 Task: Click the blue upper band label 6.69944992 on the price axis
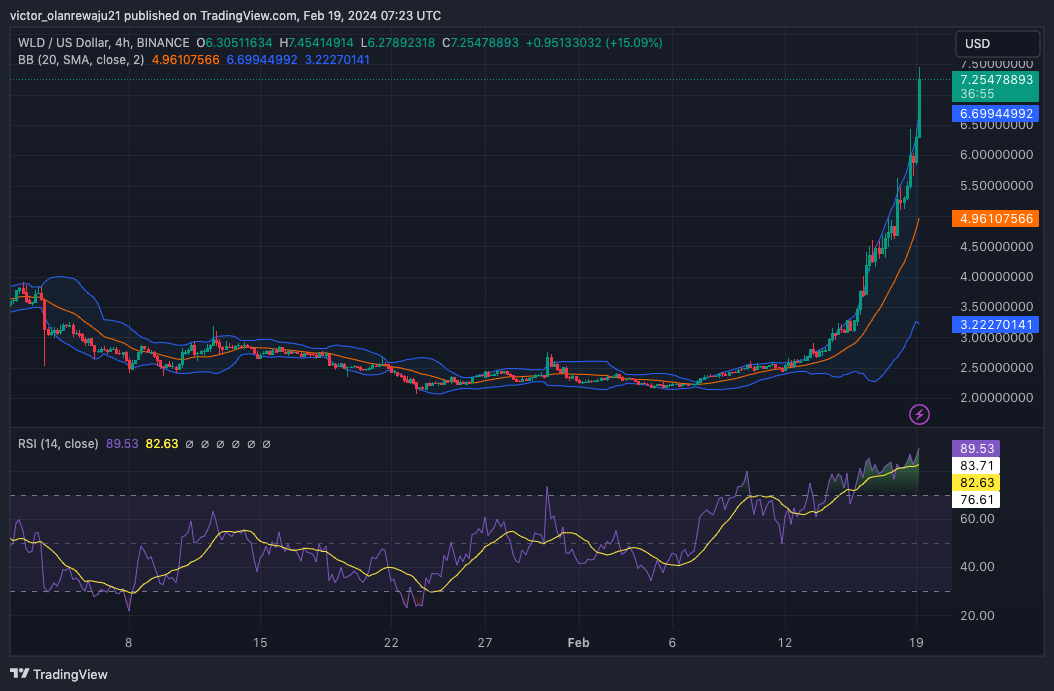click(x=996, y=114)
